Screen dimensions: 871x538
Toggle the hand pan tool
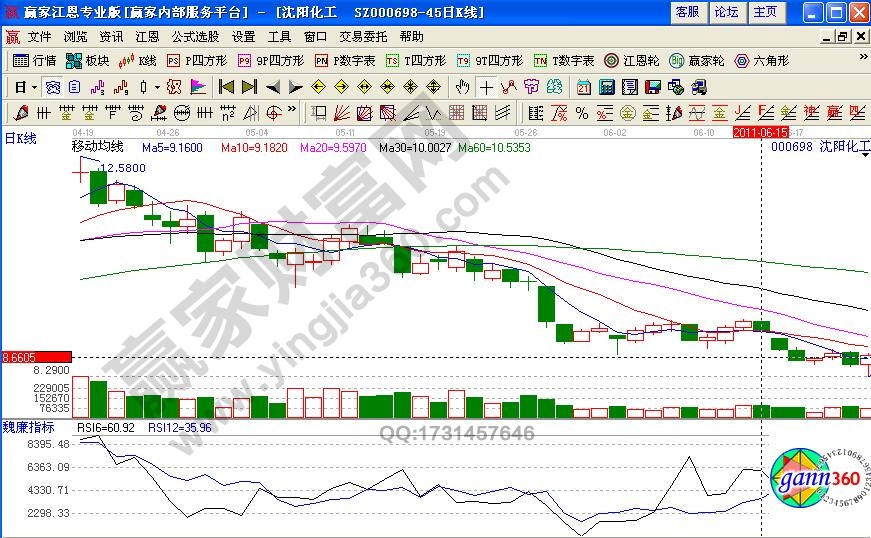[462, 87]
